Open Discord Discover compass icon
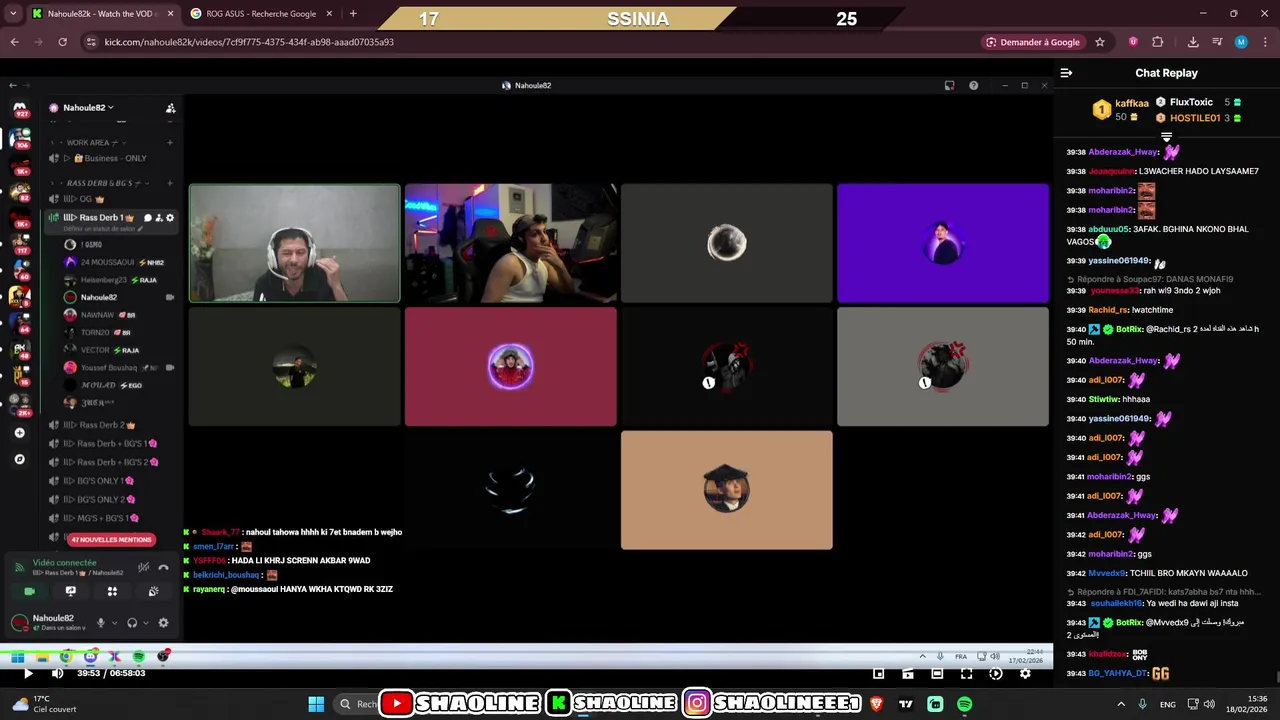 [19, 460]
